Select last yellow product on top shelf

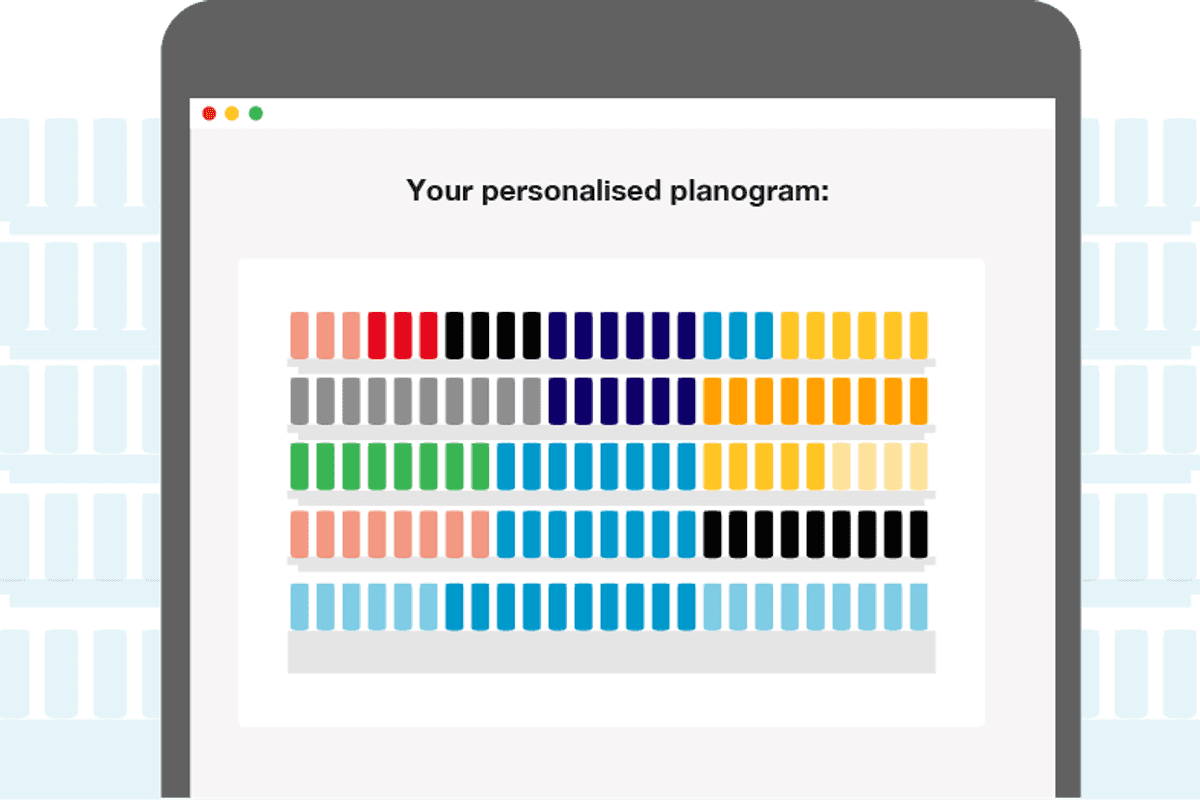(x=918, y=335)
